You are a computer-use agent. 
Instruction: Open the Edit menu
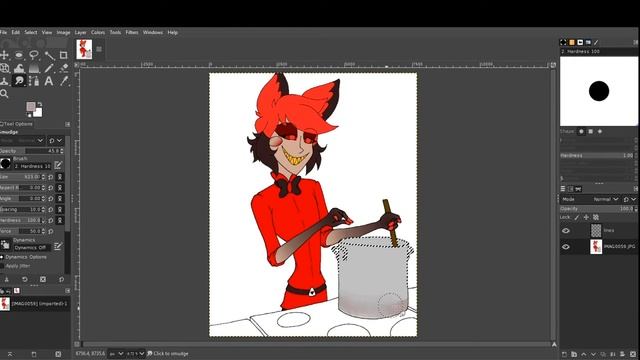16,32
